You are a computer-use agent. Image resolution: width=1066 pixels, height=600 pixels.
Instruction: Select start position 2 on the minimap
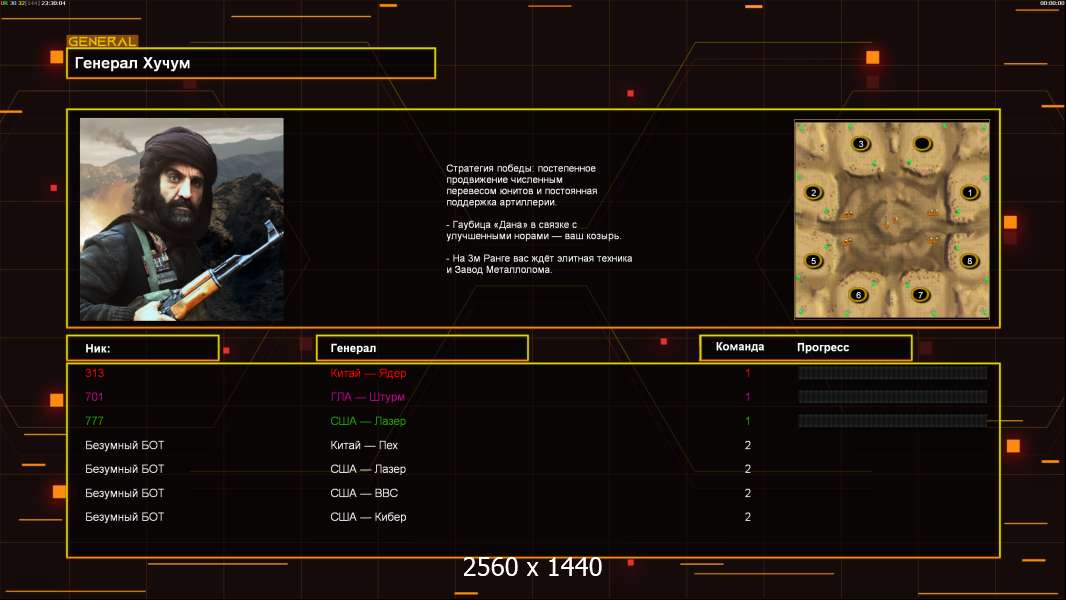click(813, 193)
